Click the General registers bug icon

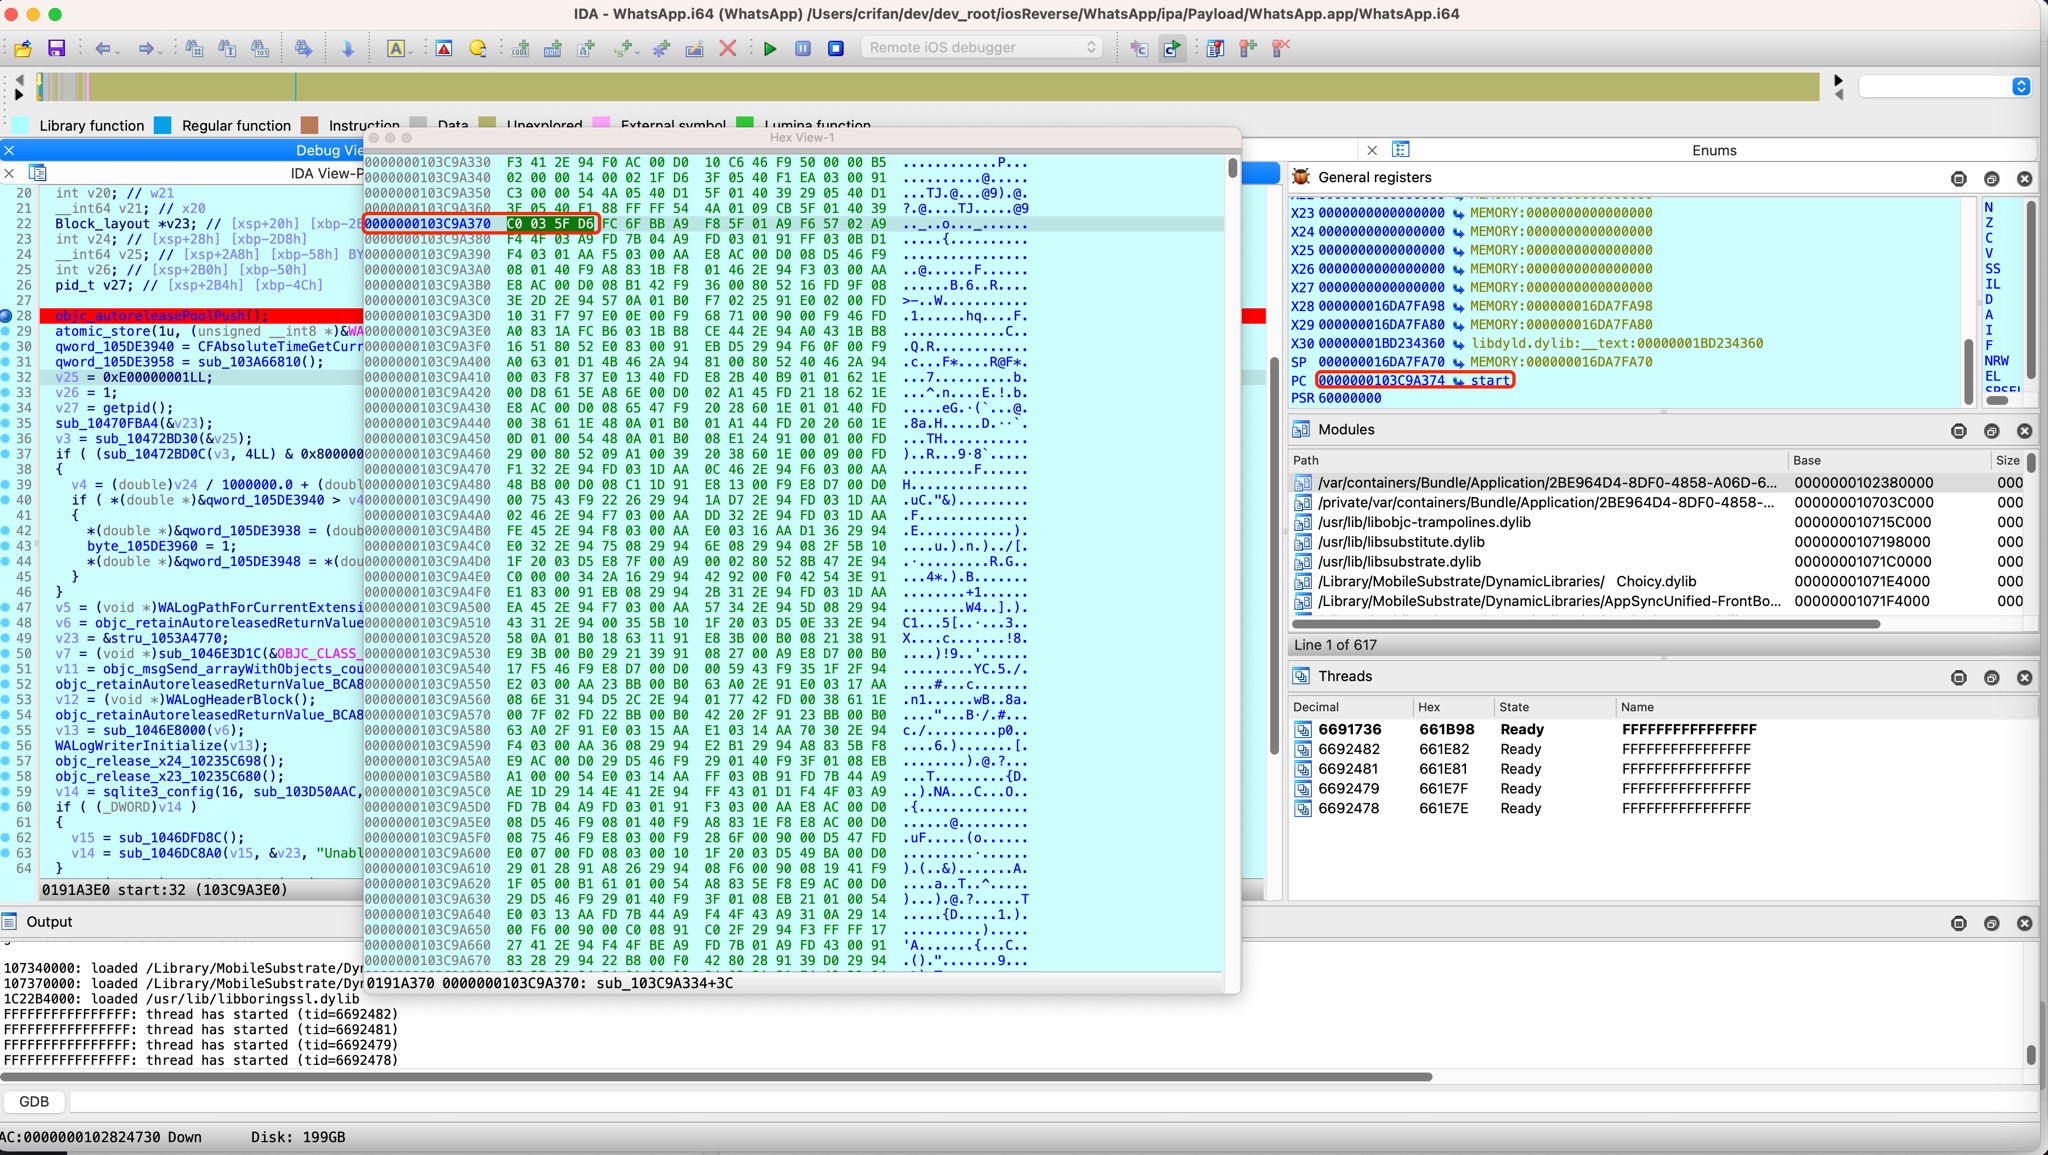click(1301, 177)
